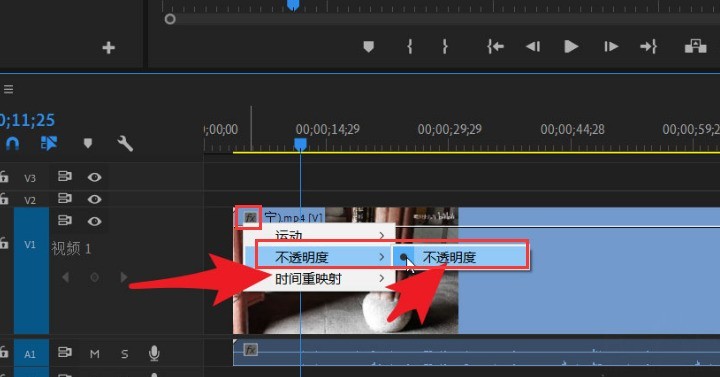Hide track V2 with eye icon

pos(94,199)
